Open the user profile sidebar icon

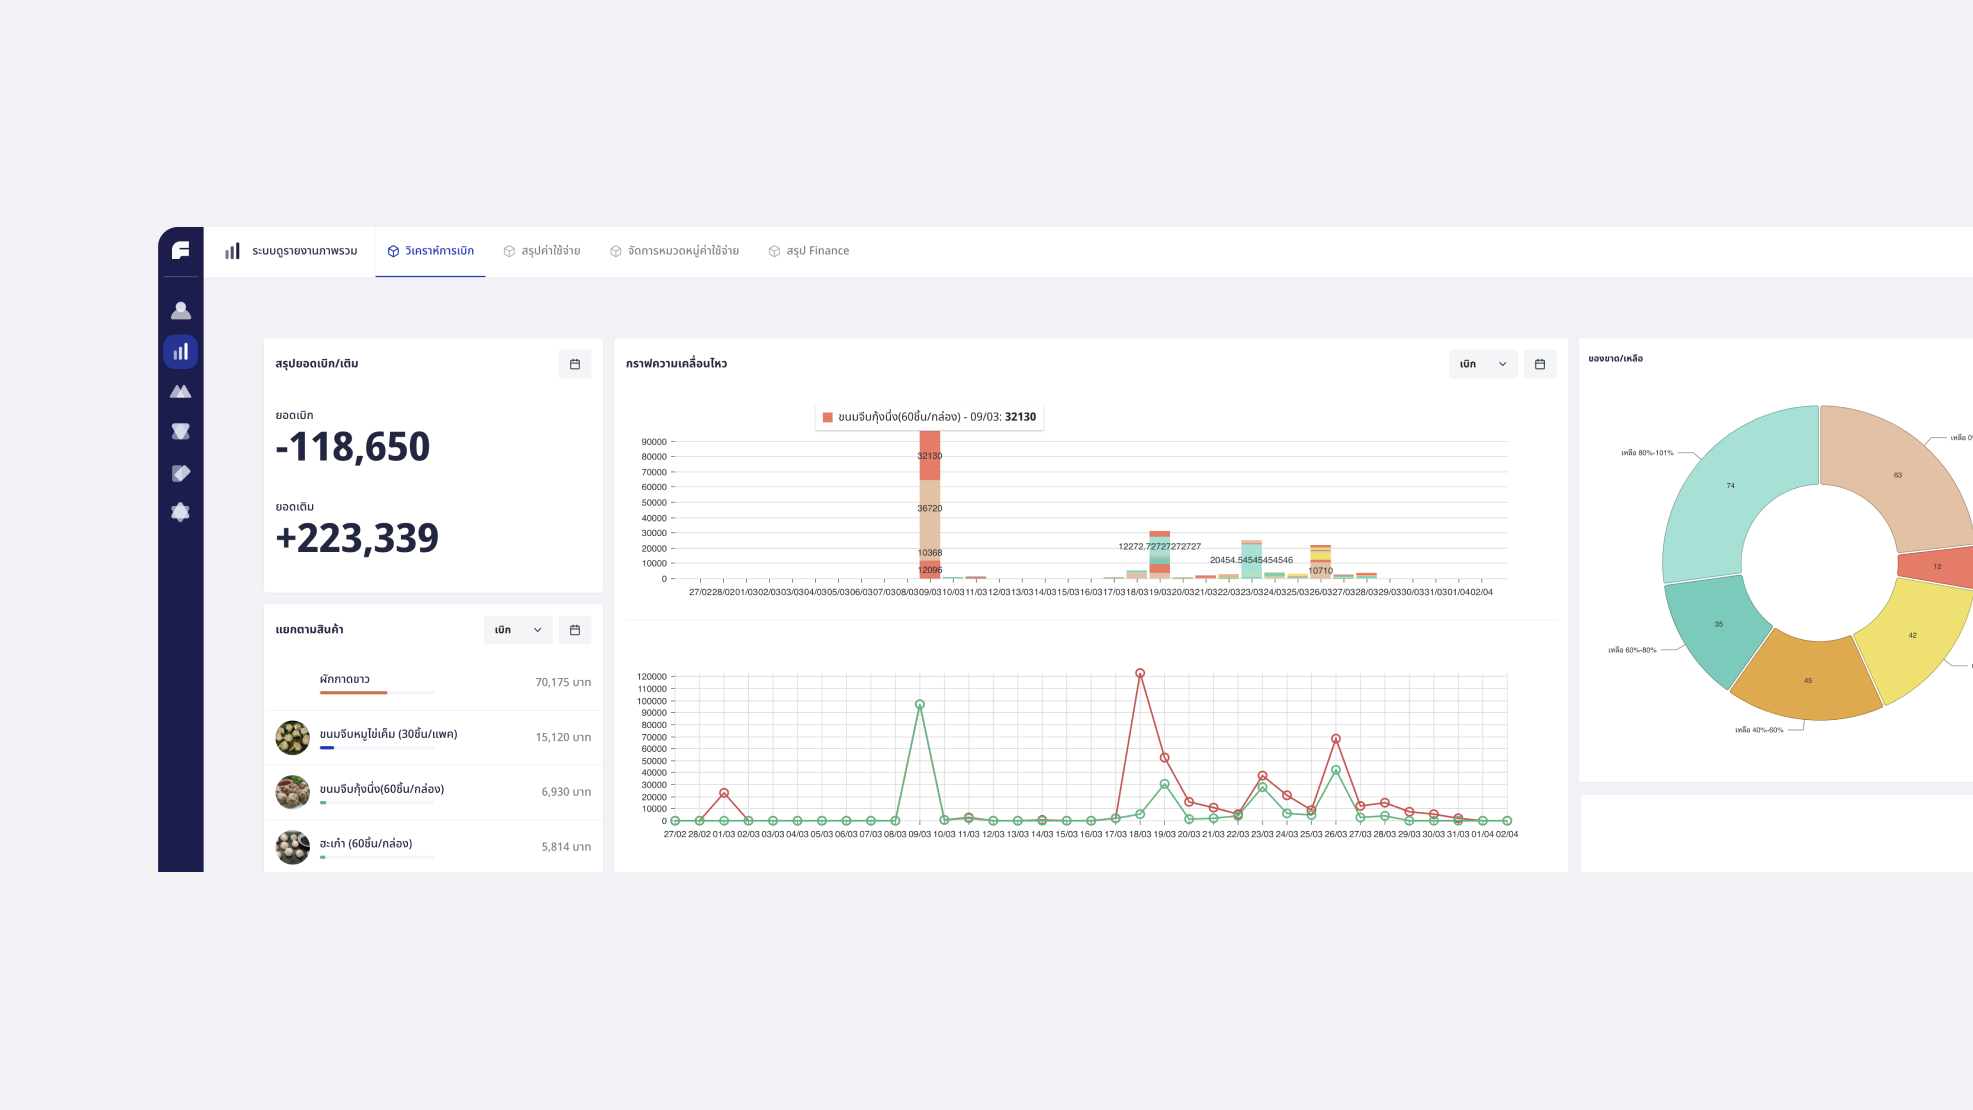point(181,311)
